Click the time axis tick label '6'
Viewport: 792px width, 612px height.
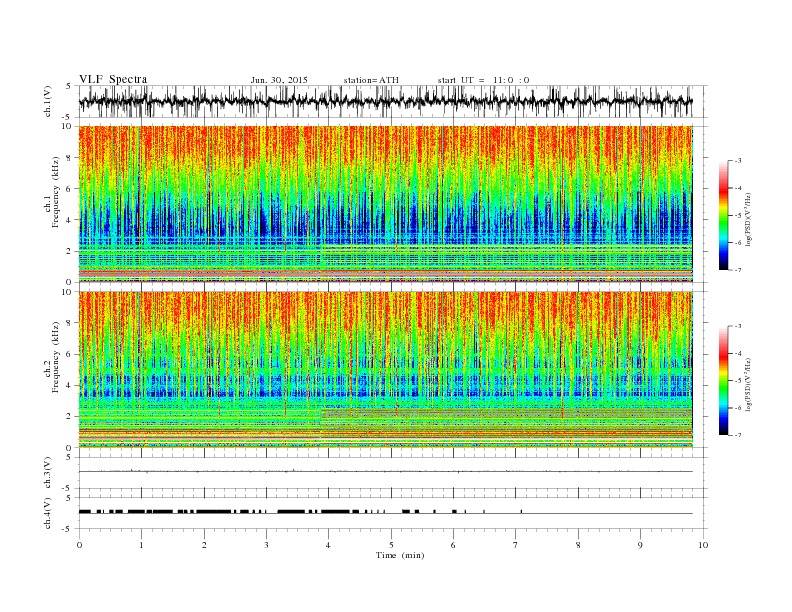(x=453, y=545)
